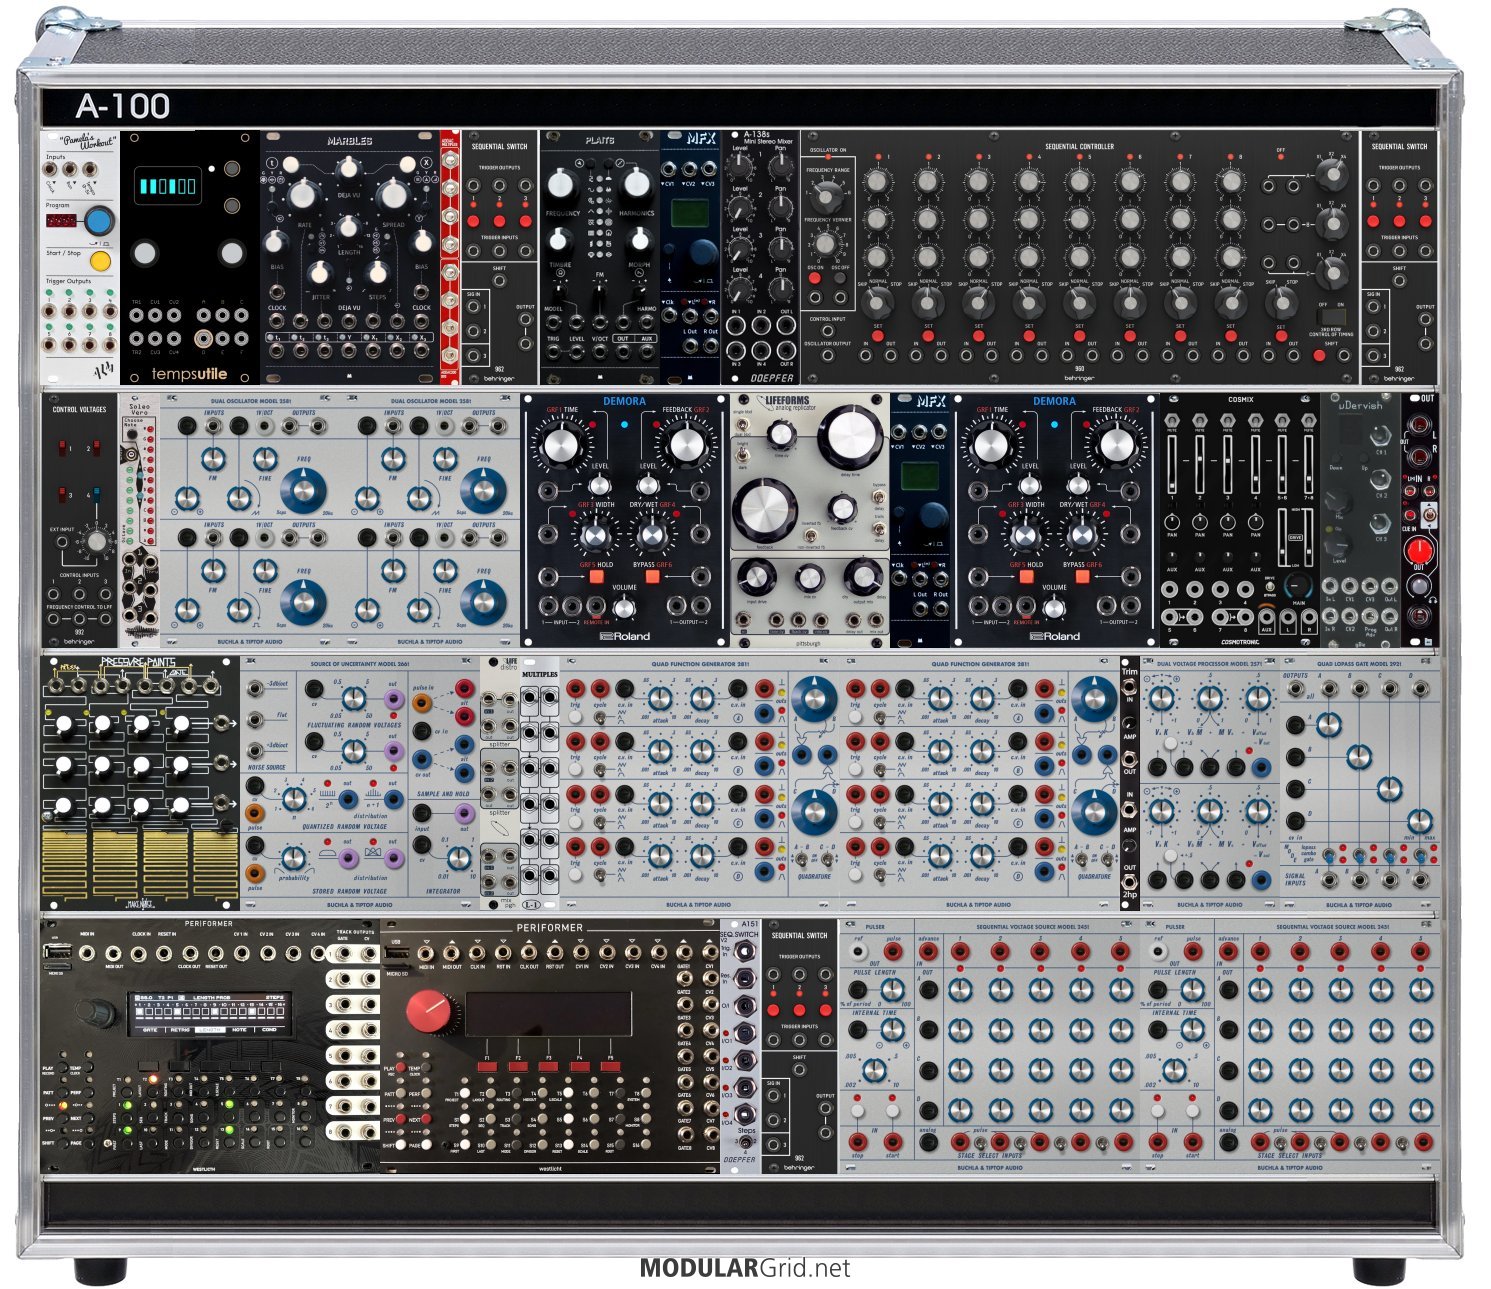This screenshot has width=1491, height=1289.
Task: Click the USB port on the large Performer
Action: pos(396,951)
